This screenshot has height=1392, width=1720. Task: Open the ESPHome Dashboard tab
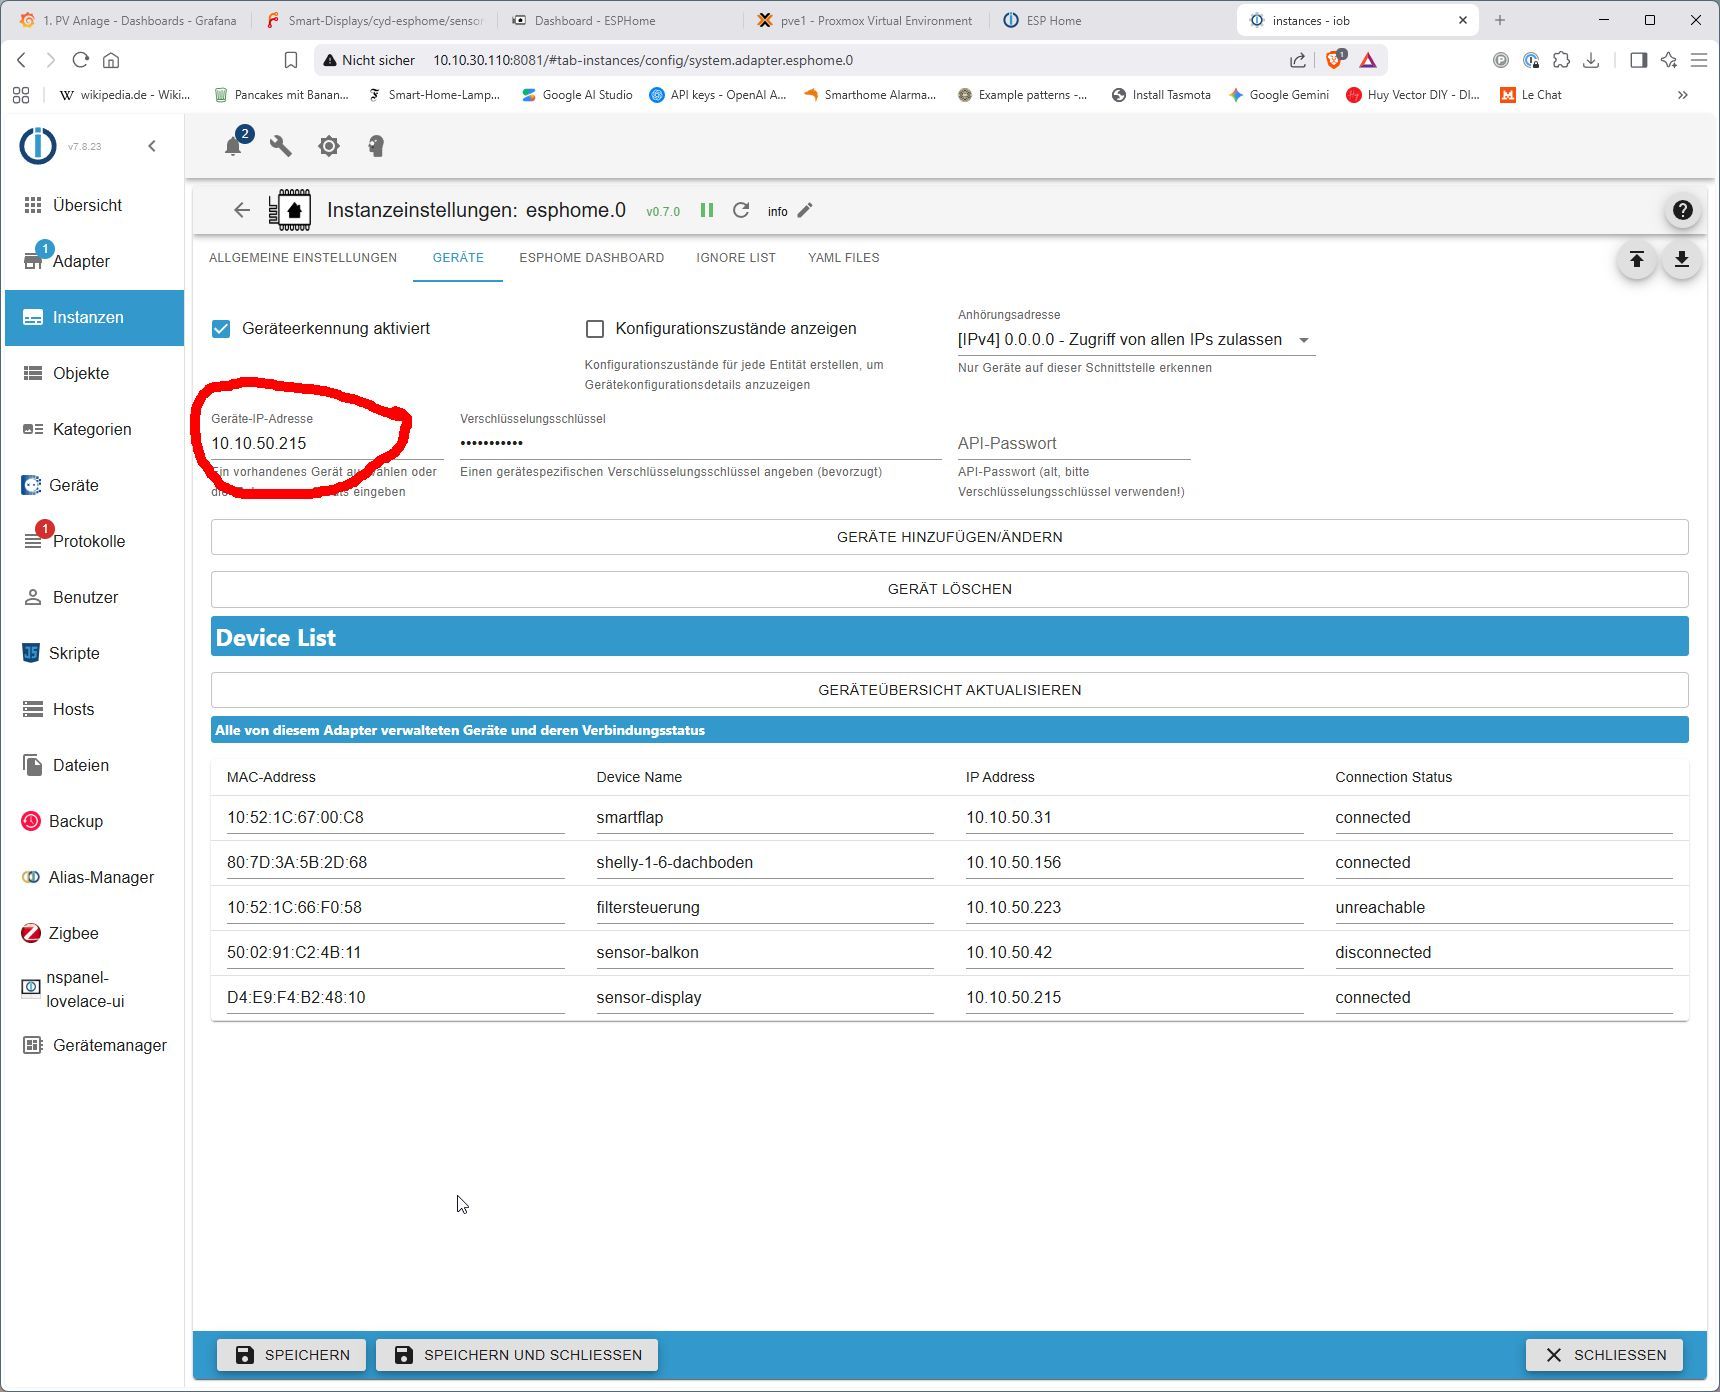tap(592, 258)
